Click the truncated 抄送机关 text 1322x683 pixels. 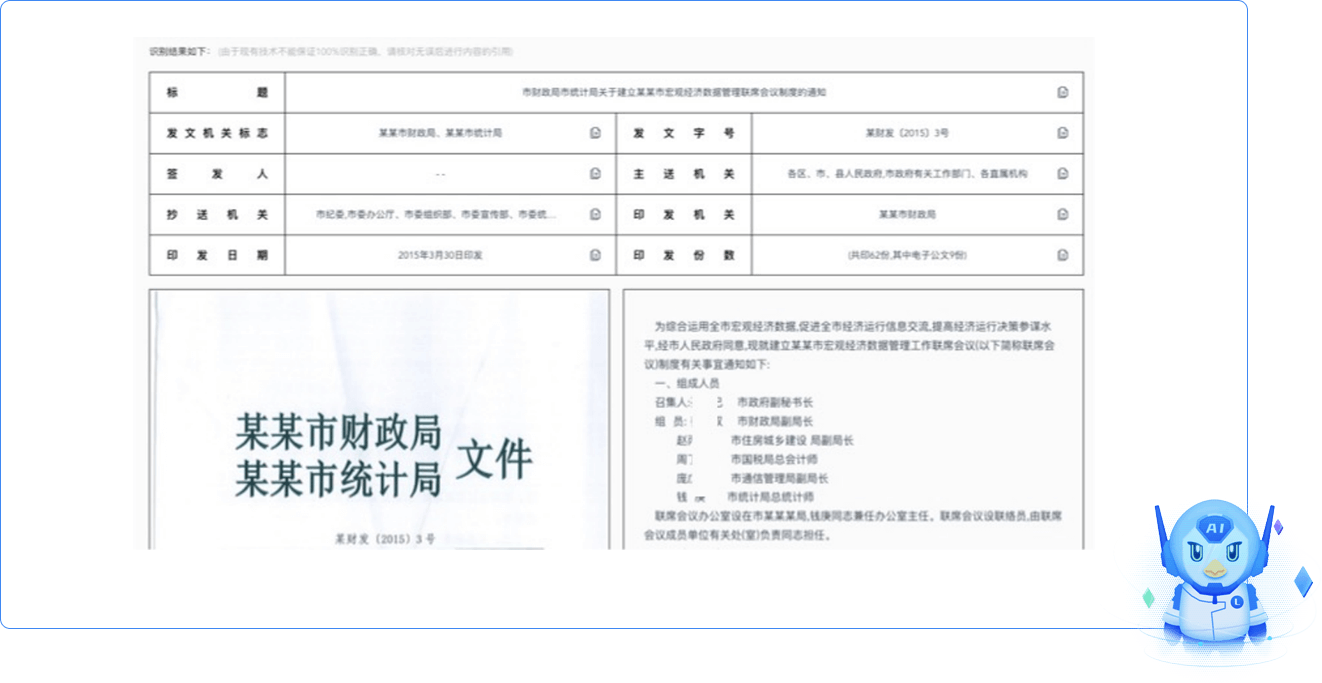[435, 214]
